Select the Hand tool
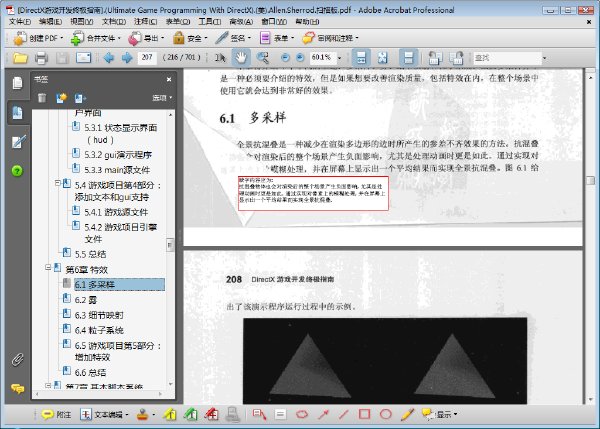 point(241,58)
